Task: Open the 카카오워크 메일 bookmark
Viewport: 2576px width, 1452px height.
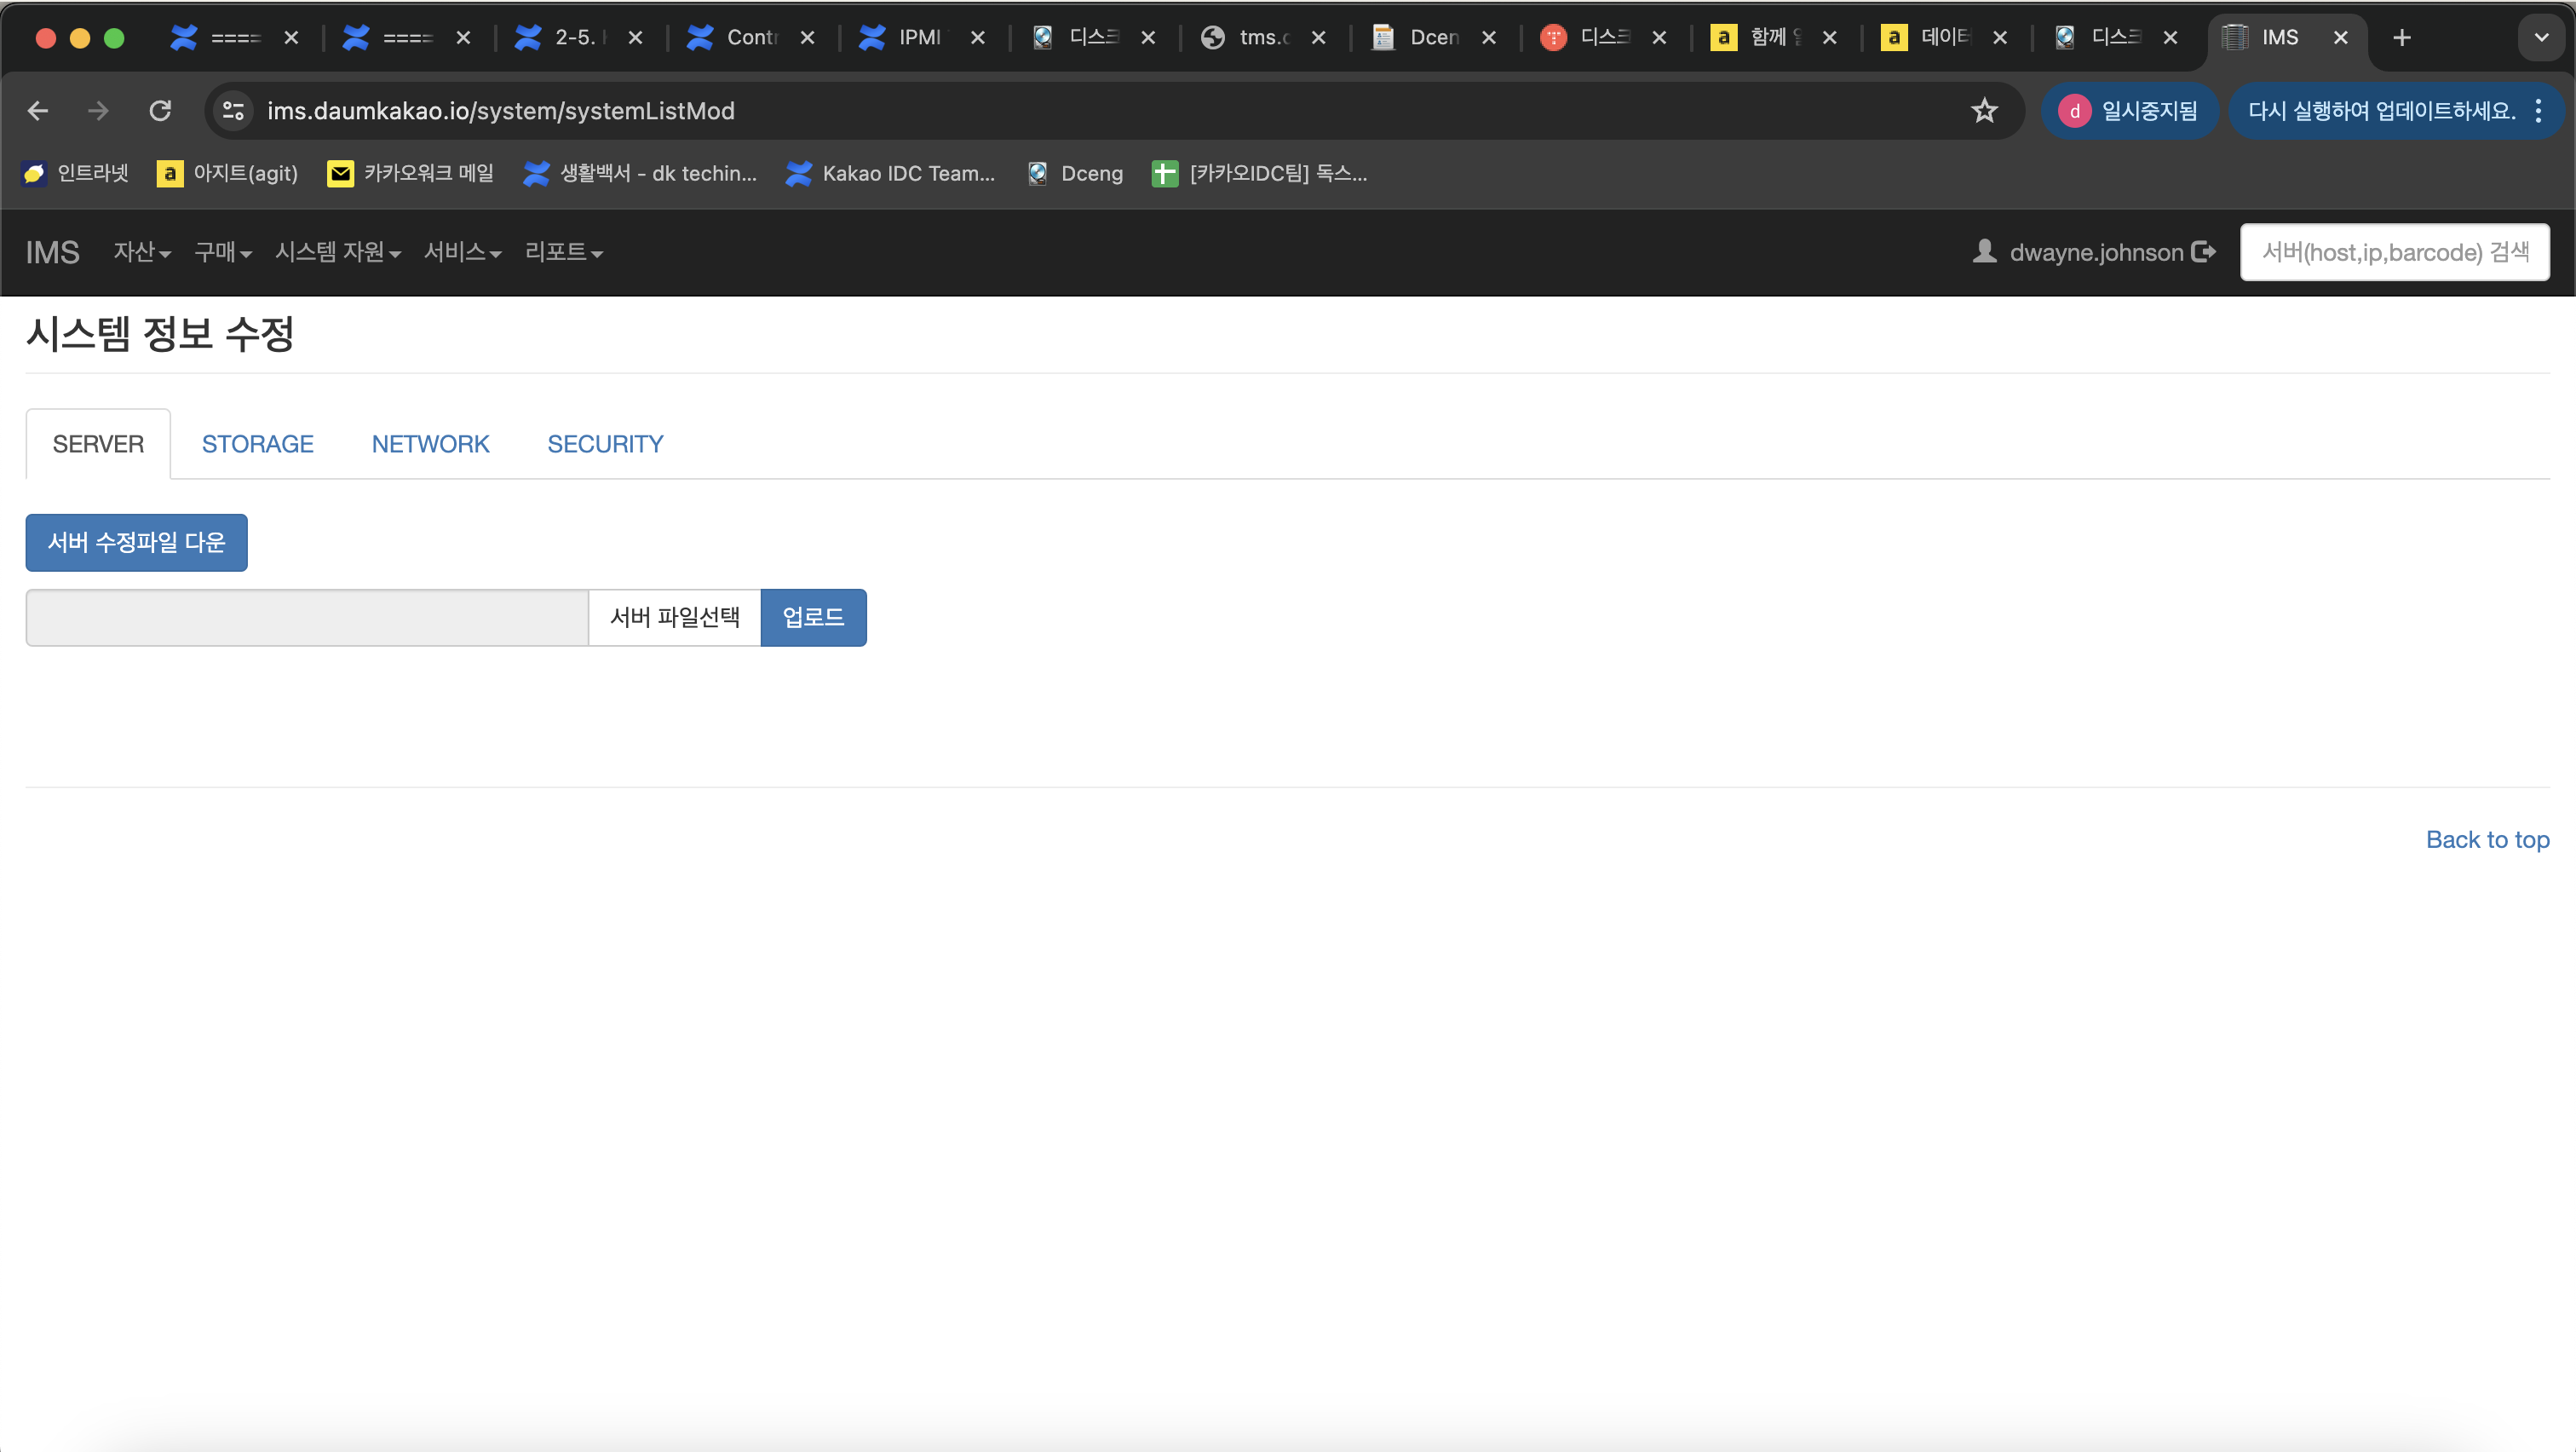Action: [411, 173]
